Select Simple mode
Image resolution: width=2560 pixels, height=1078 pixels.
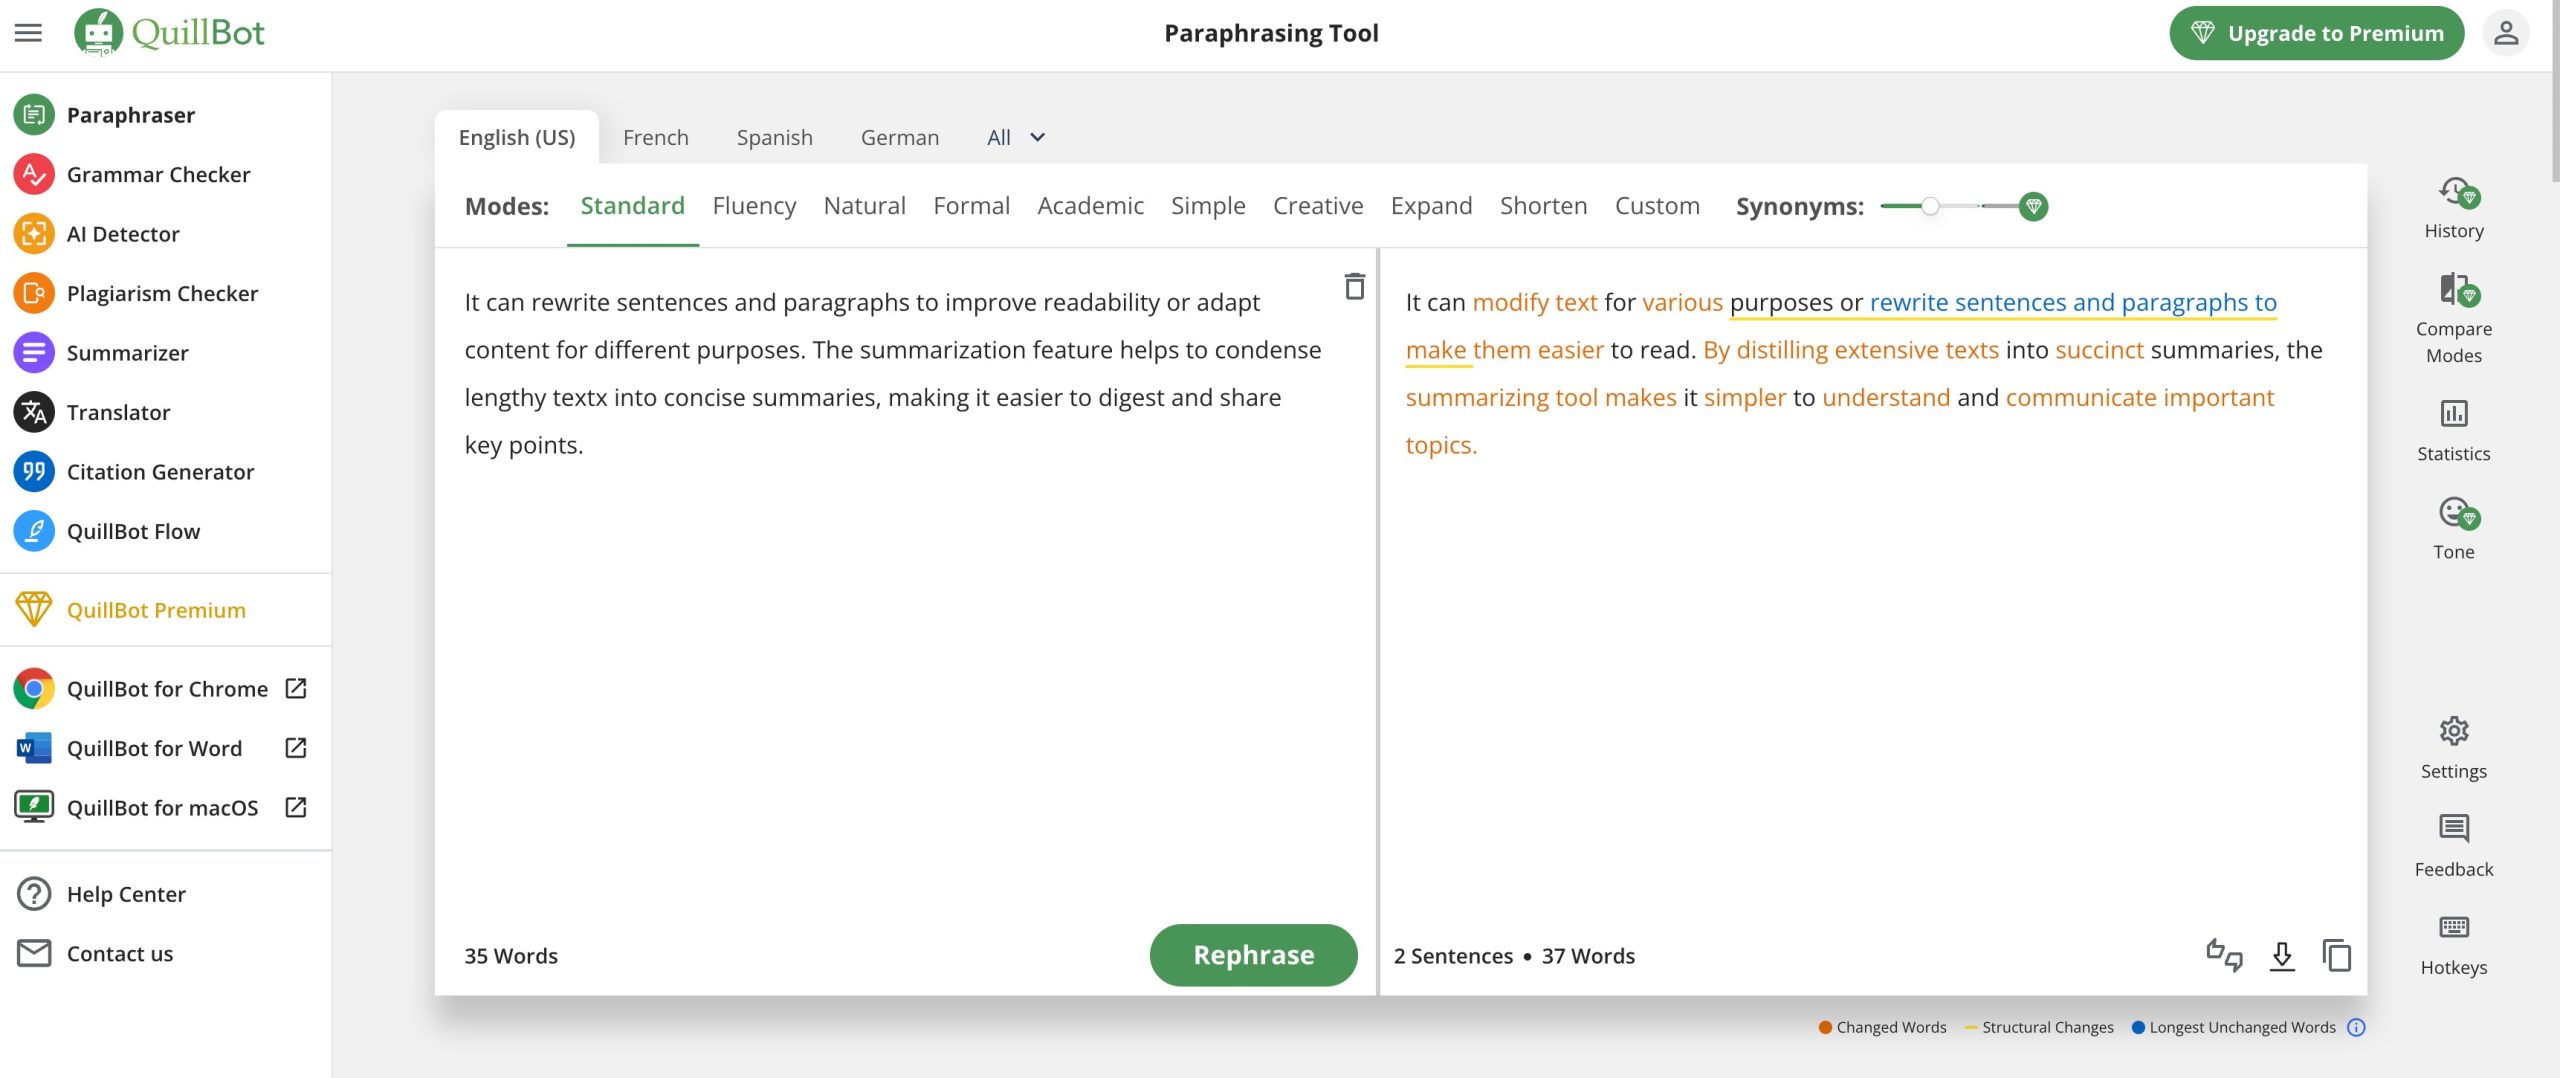pyautogui.click(x=1208, y=206)
